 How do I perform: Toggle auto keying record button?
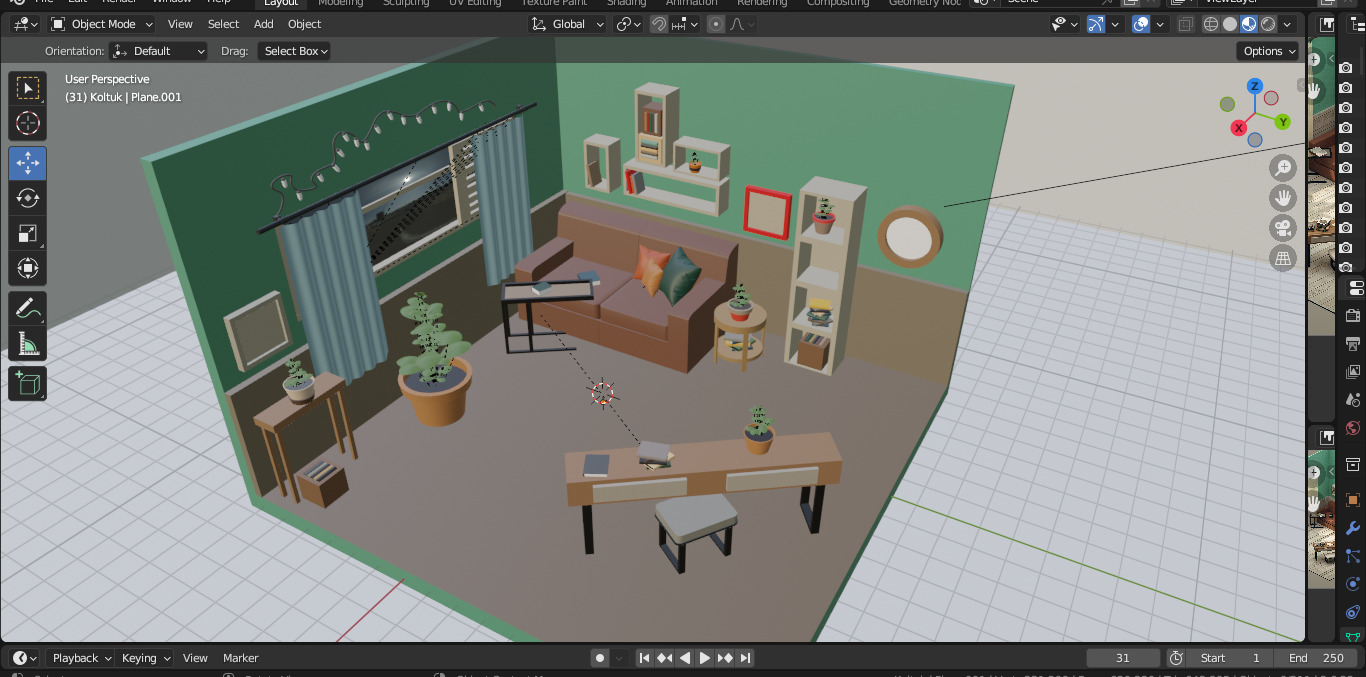coord(600,658)
